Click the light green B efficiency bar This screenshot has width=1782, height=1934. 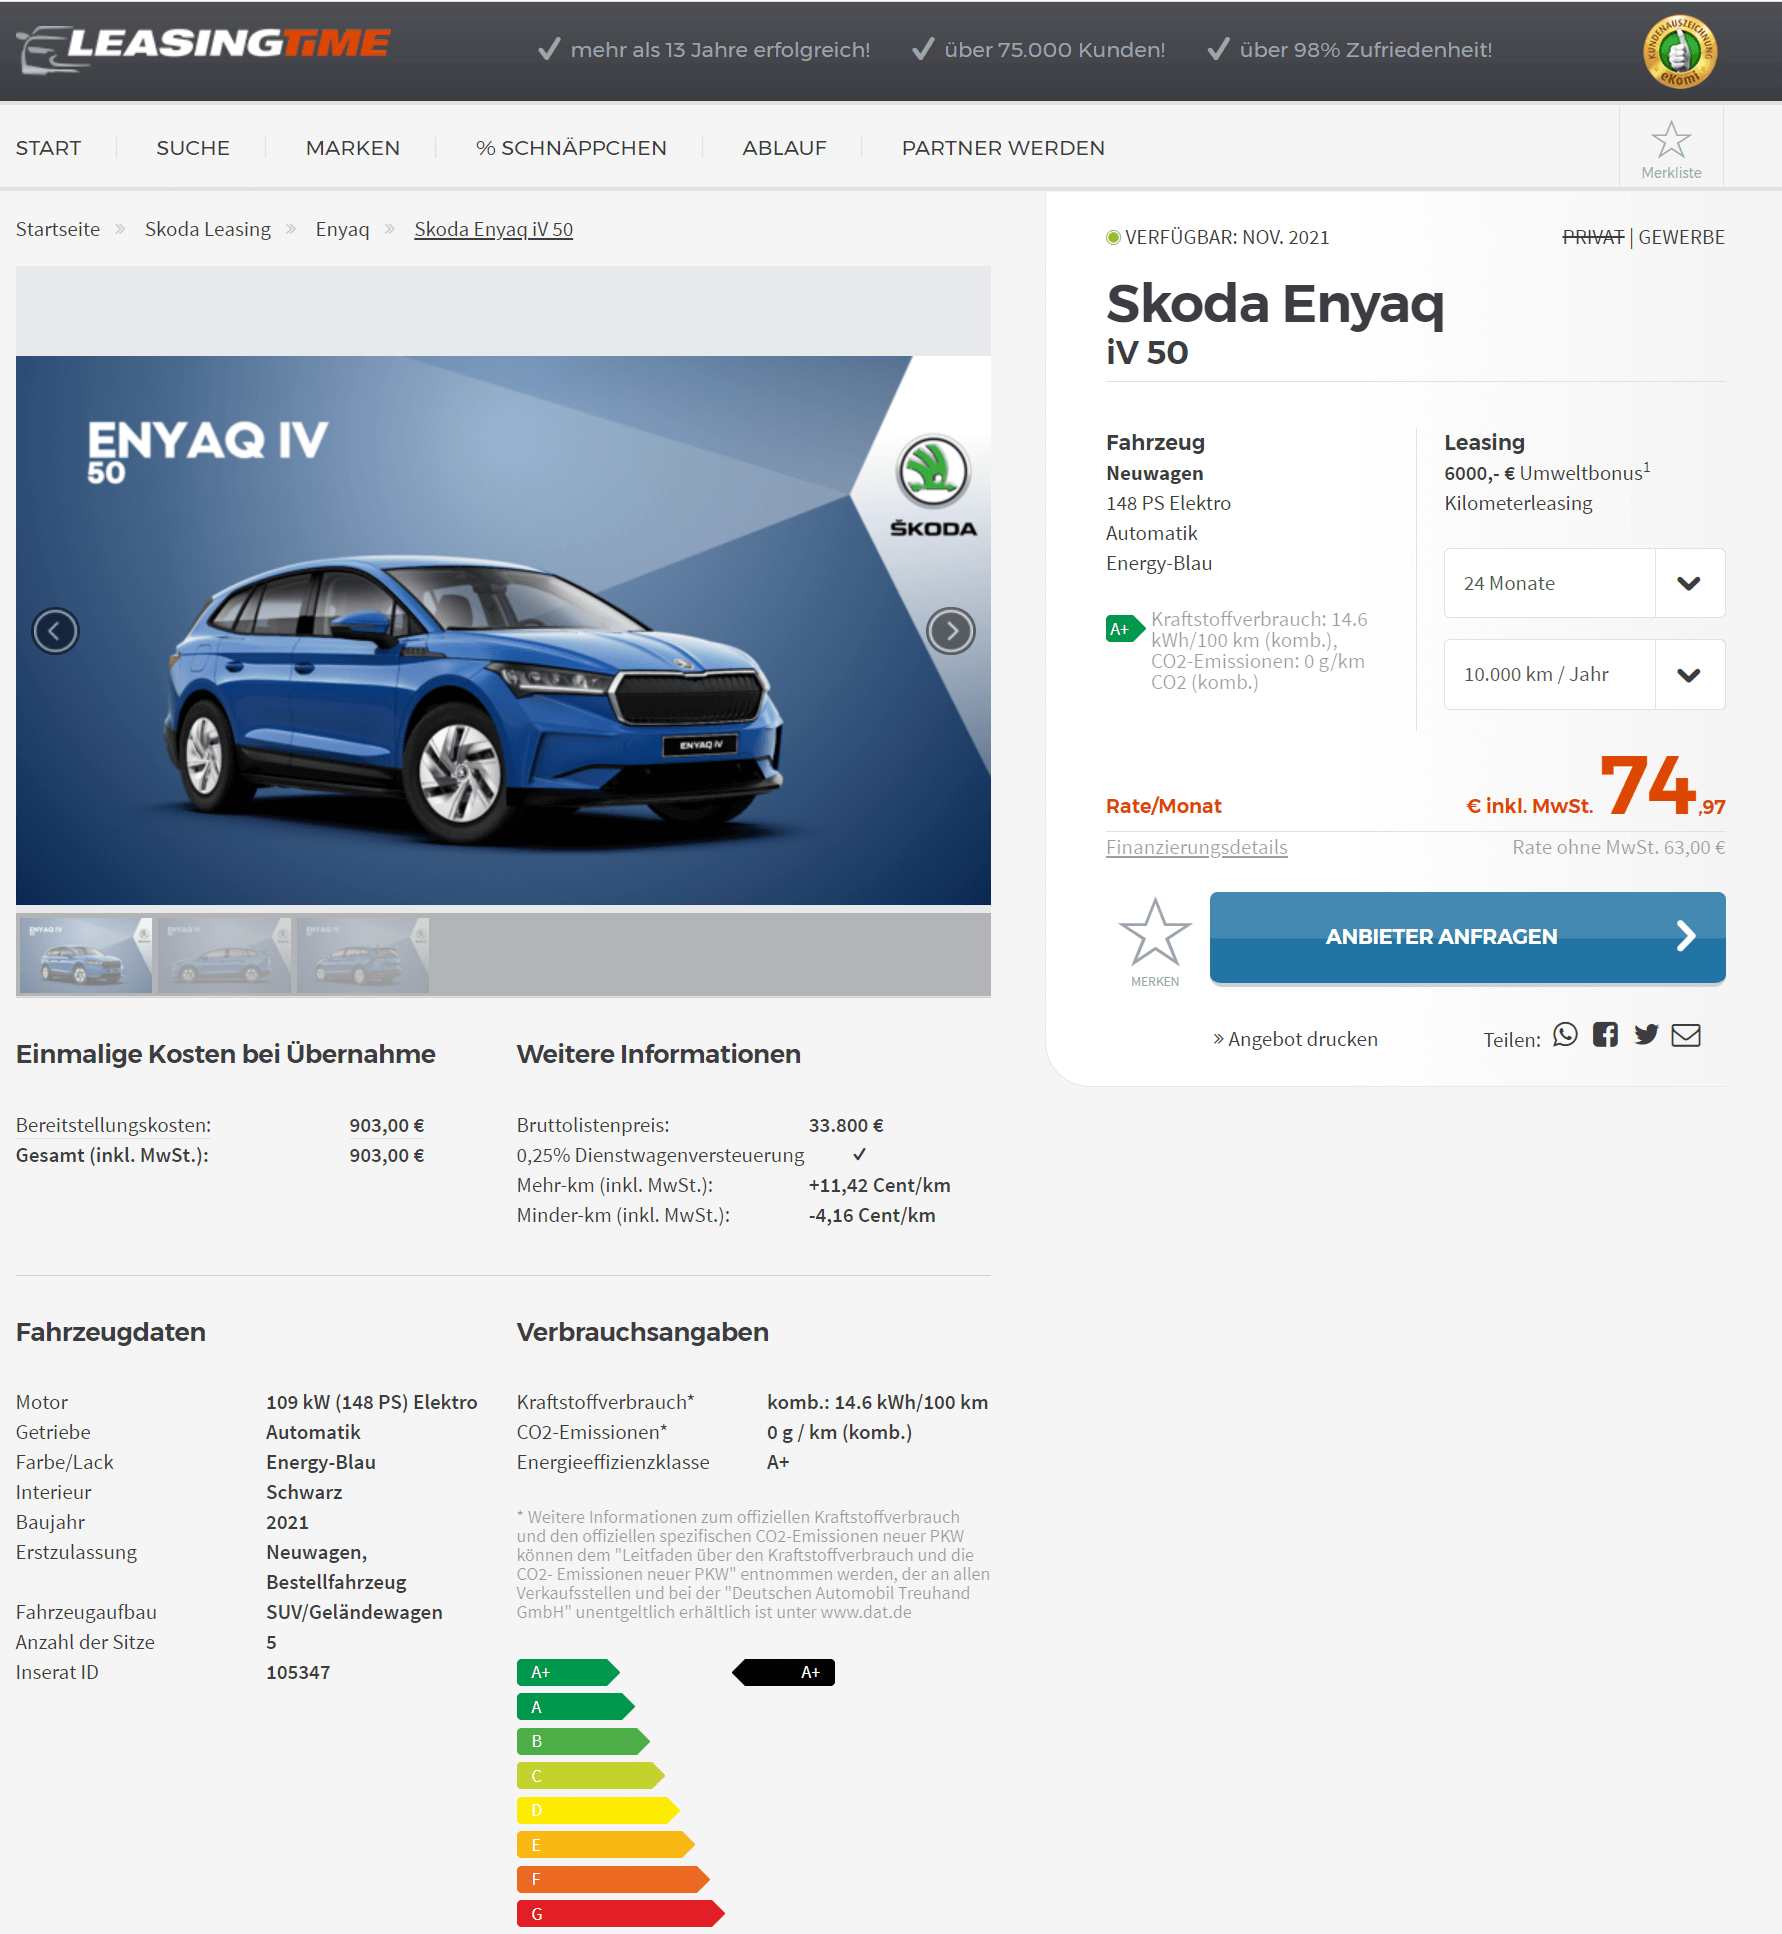pos(583,1741)
